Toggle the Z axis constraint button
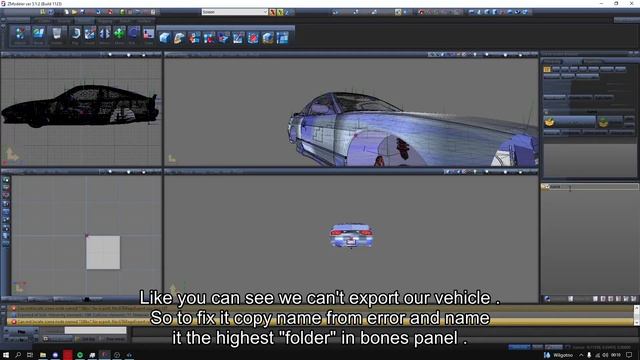The width and height of the screenshot is (640, 360). [287, 12]
